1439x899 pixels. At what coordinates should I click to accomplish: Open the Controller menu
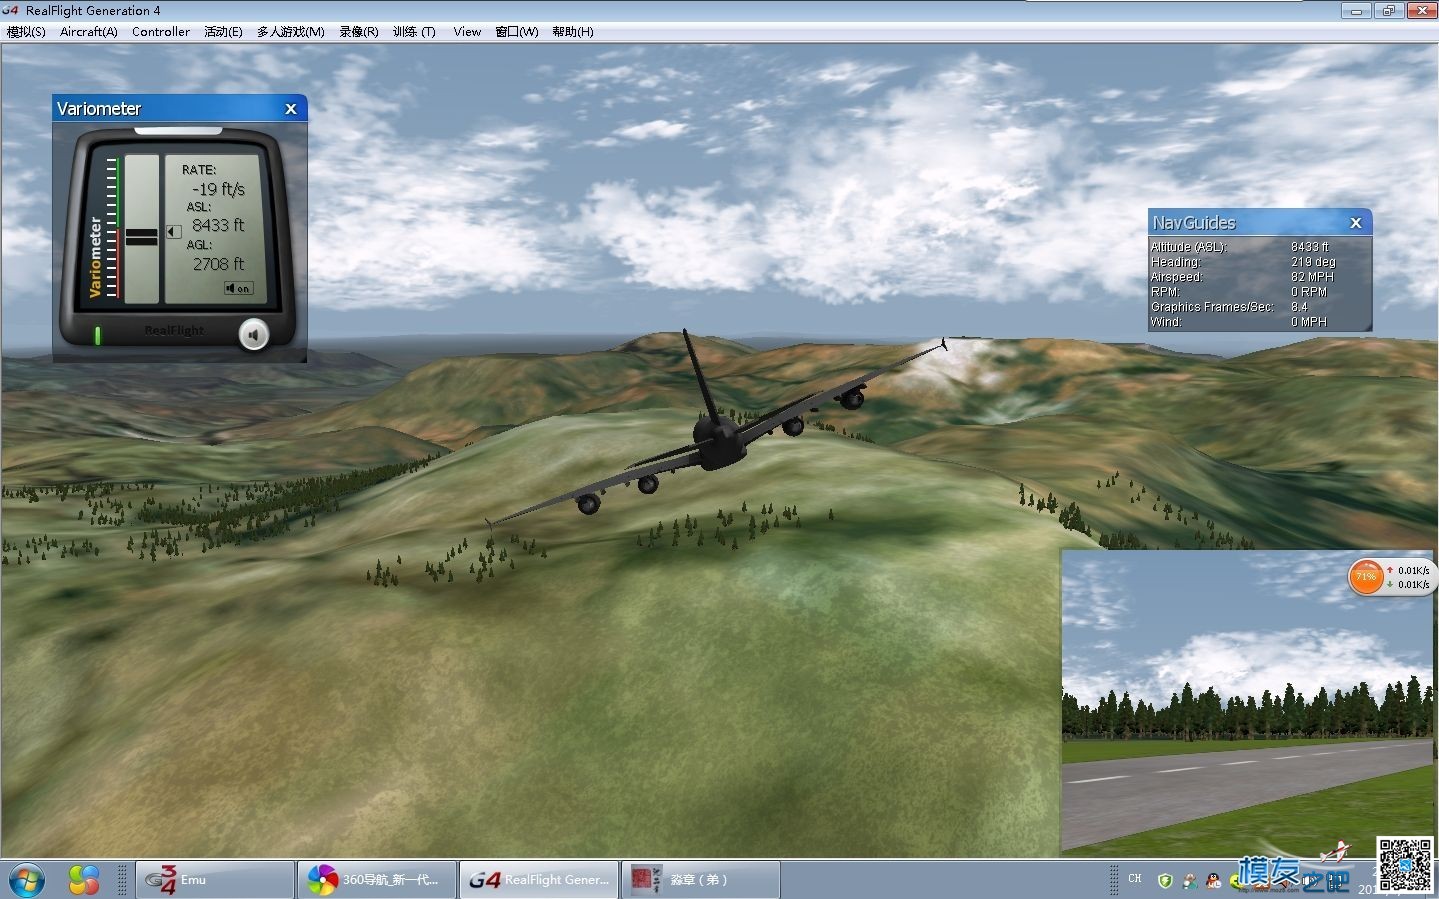click(160, 32)
